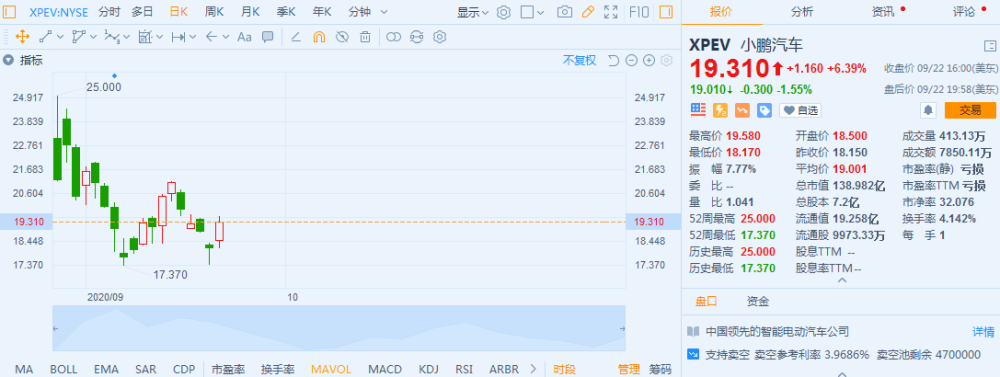Select the angle drawing tool
The height and width of the screenshot is (377, 1000).
[296, 37]
